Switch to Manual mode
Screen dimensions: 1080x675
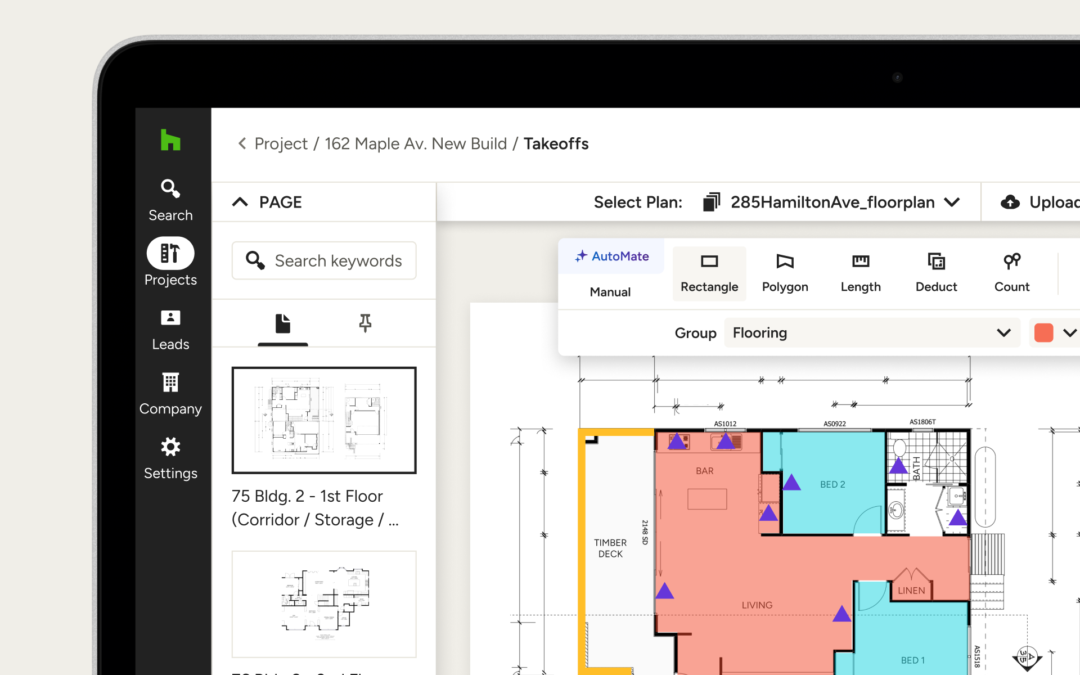(x=610, y=292)
